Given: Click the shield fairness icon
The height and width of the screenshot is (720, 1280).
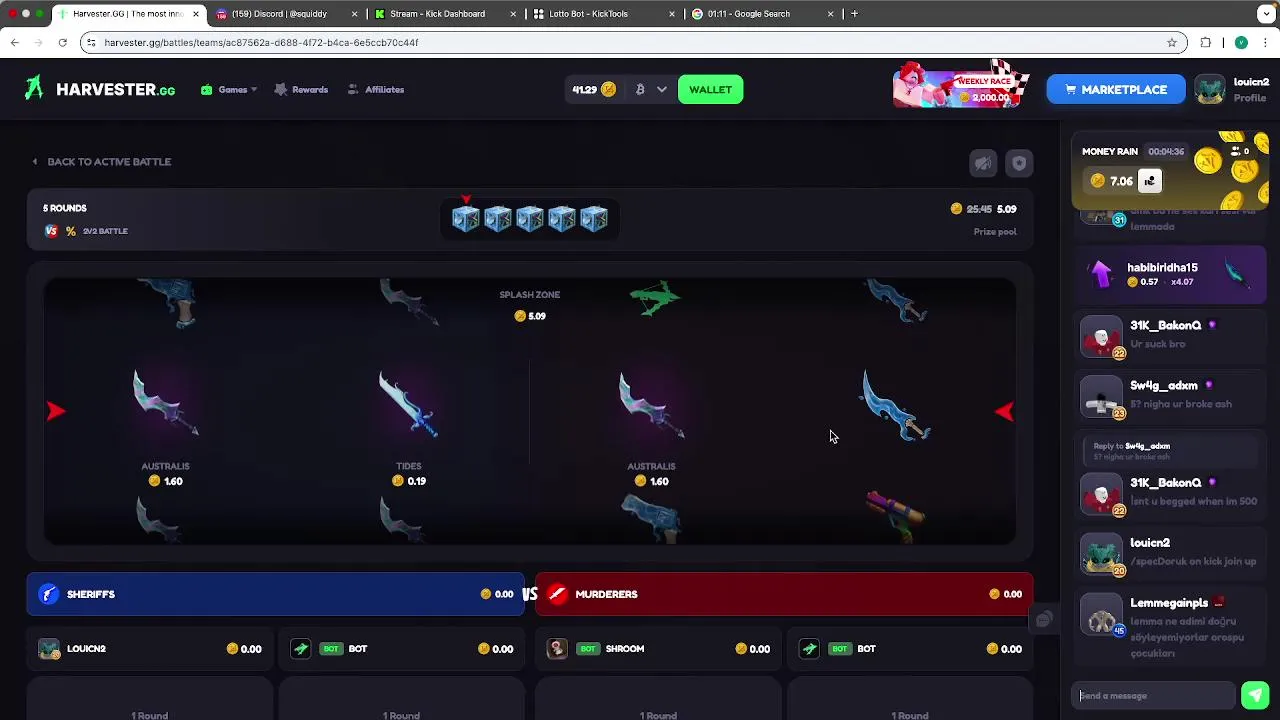Looking at the screenshot, I should pyautogui.click(x=1018, y=163).
